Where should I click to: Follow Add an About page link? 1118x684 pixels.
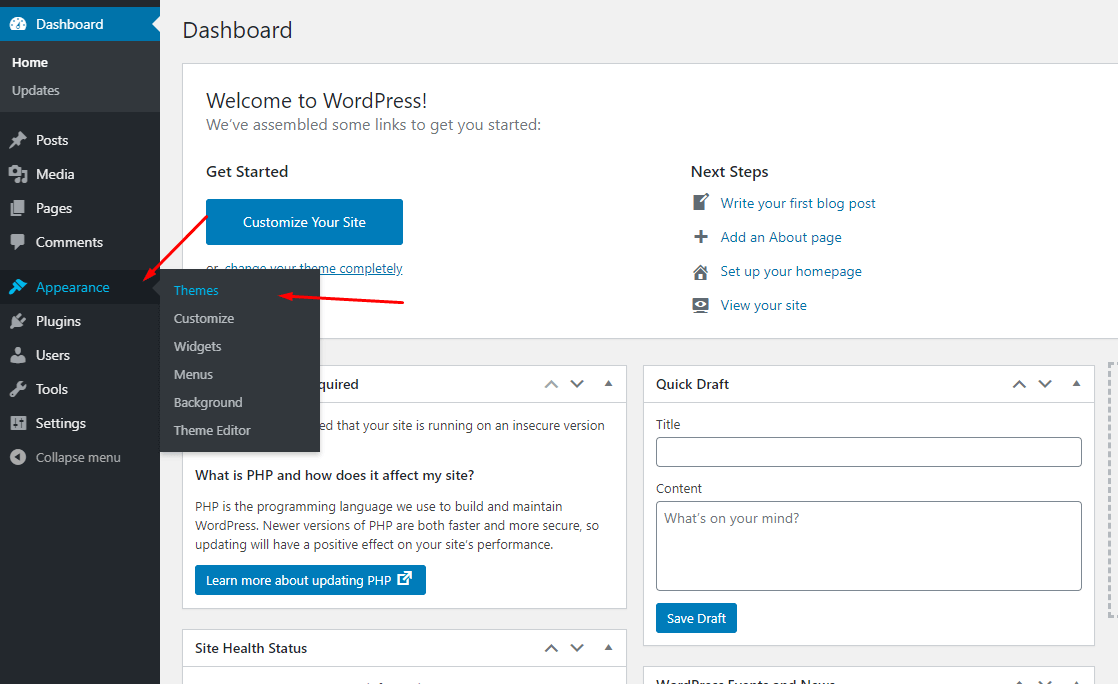[x=781, y=238]
